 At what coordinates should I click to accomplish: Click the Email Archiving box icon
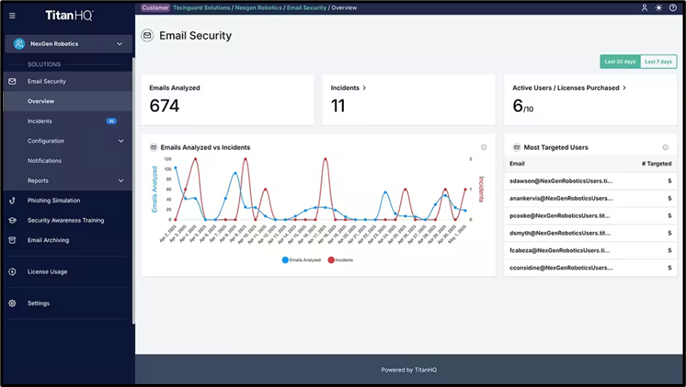pos(12,240)
